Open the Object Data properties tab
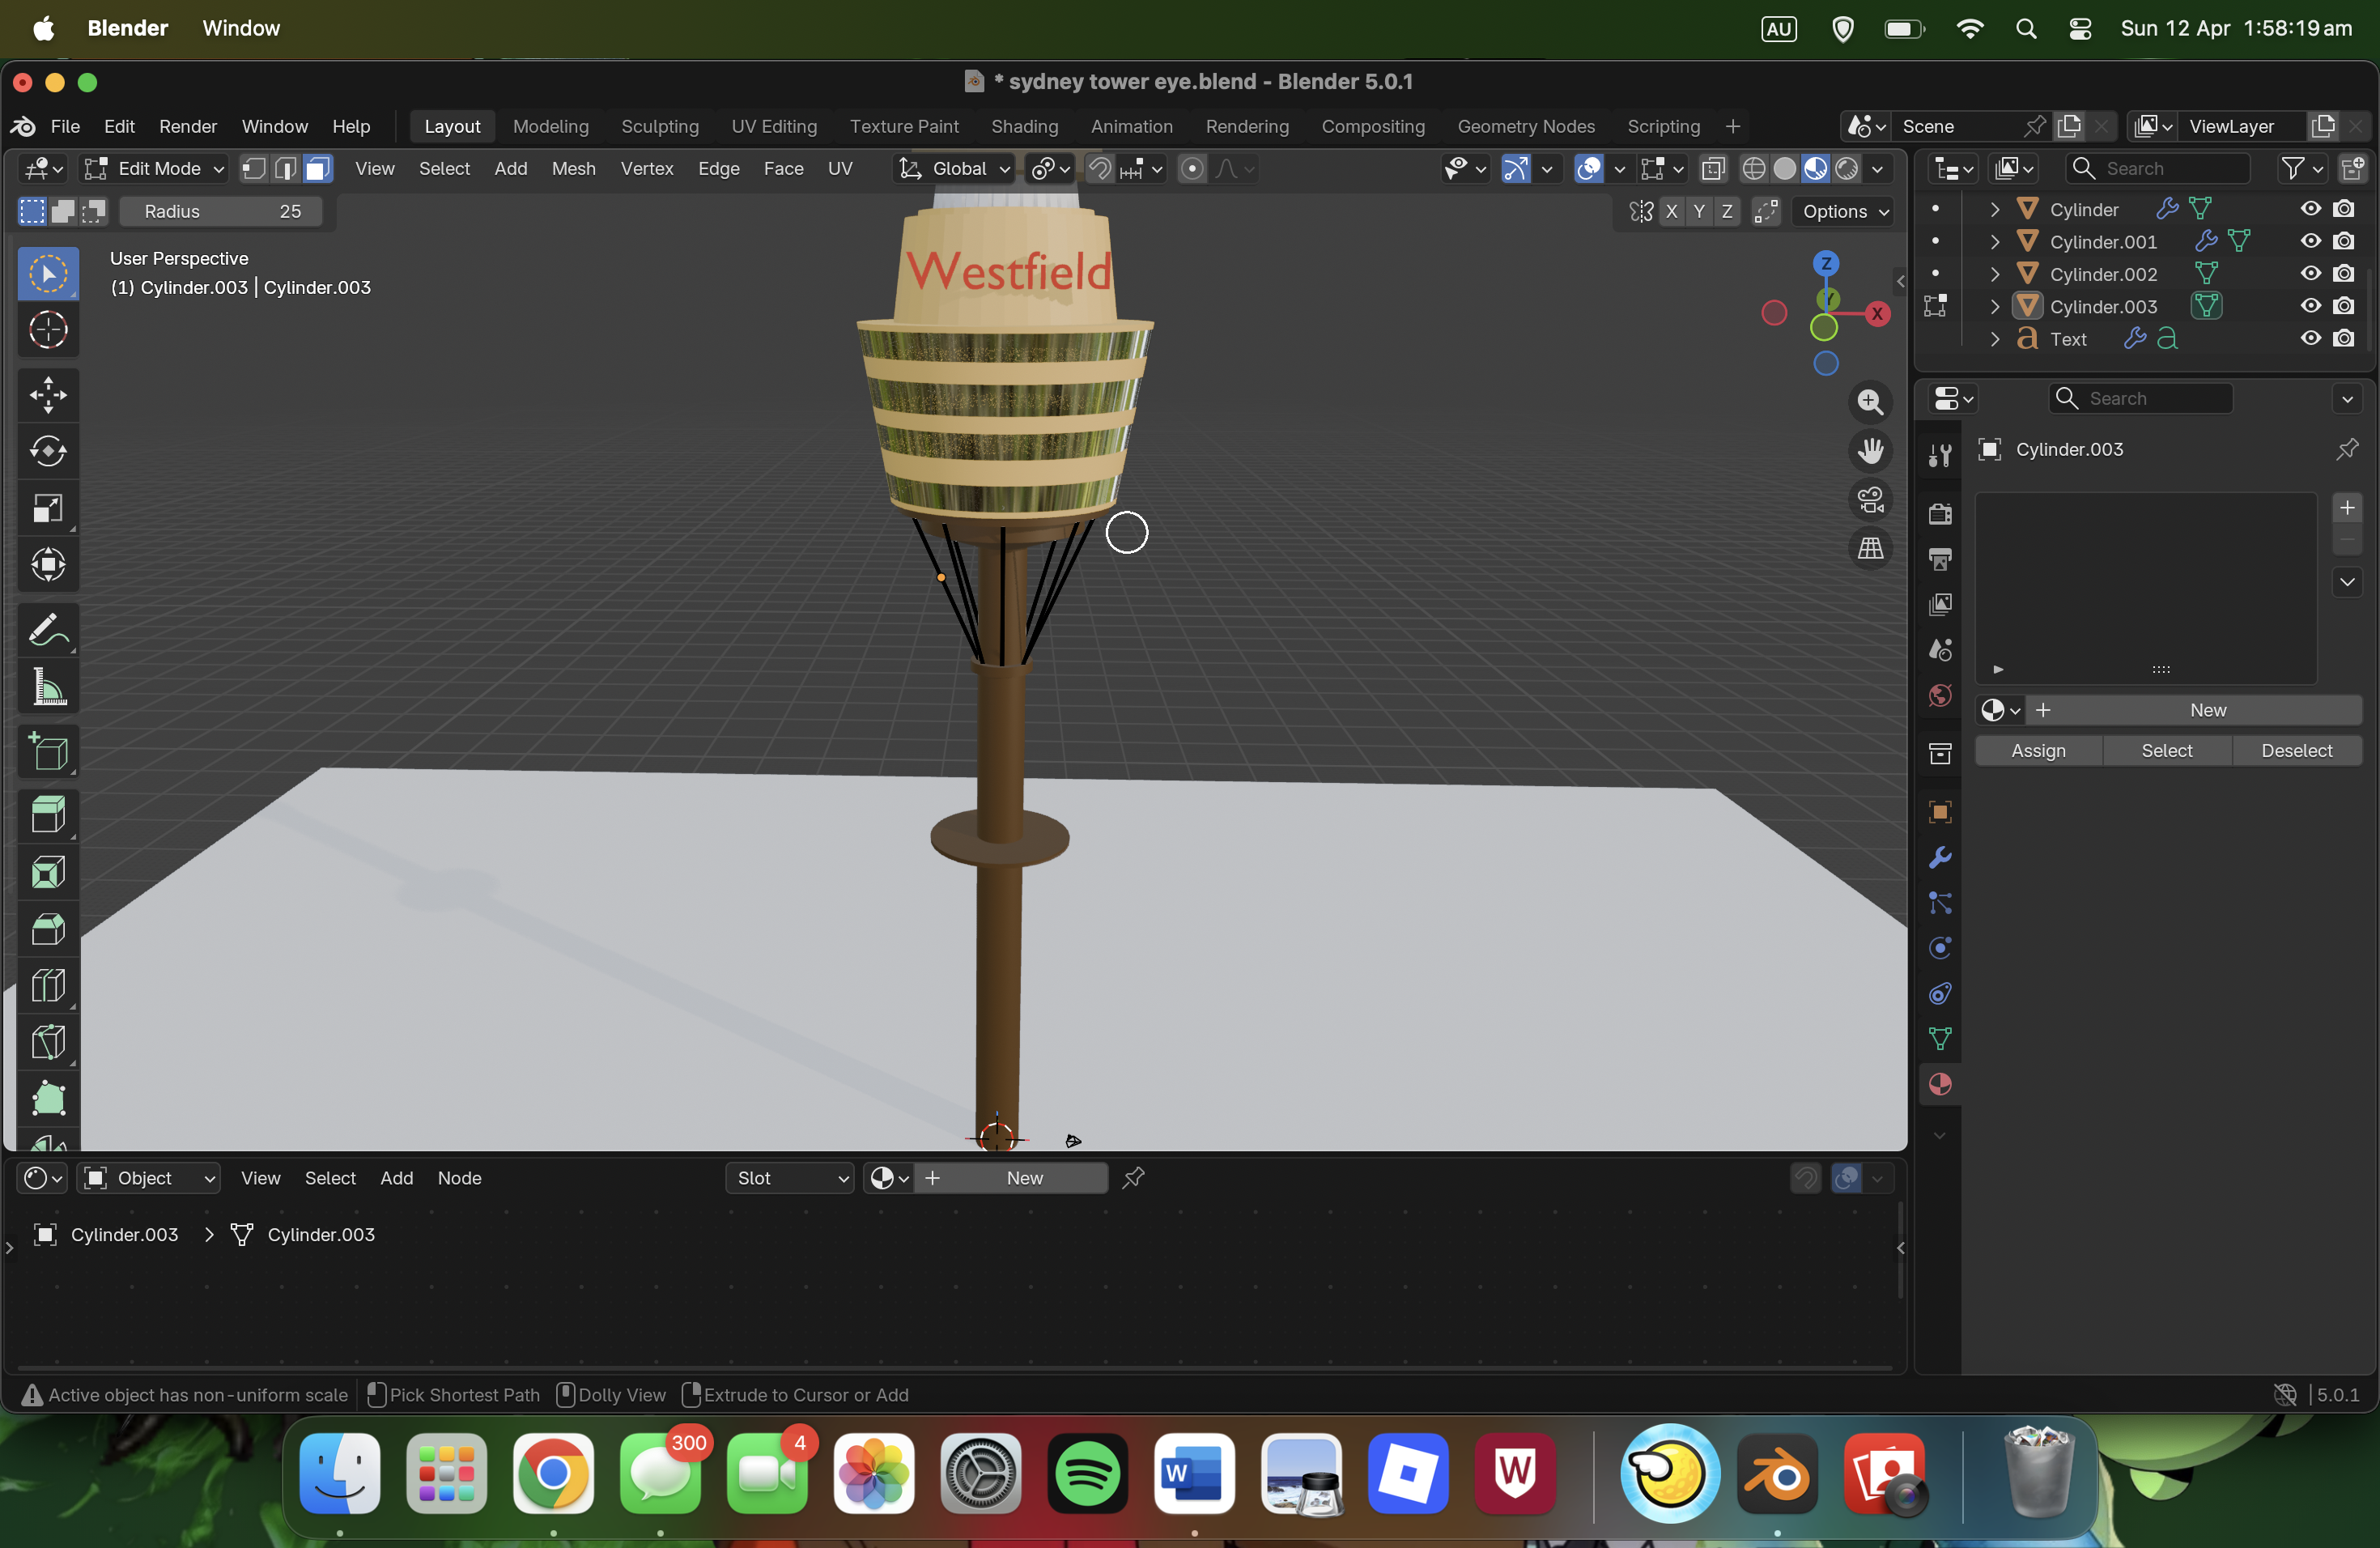 1940,1040
